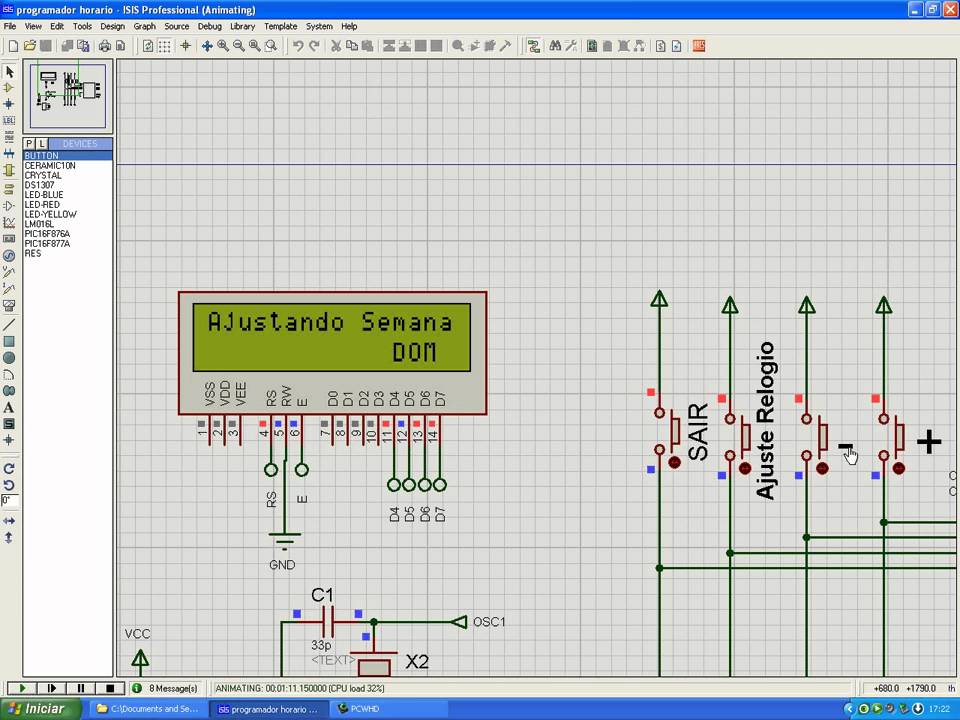Open the Windows Iniciar start button
The width and height of the screenshot is (960, 720).
click(x=40, y=709)
